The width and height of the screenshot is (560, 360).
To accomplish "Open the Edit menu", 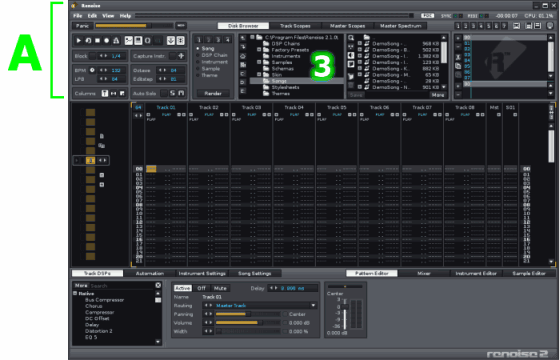I will tap(92, 16).
